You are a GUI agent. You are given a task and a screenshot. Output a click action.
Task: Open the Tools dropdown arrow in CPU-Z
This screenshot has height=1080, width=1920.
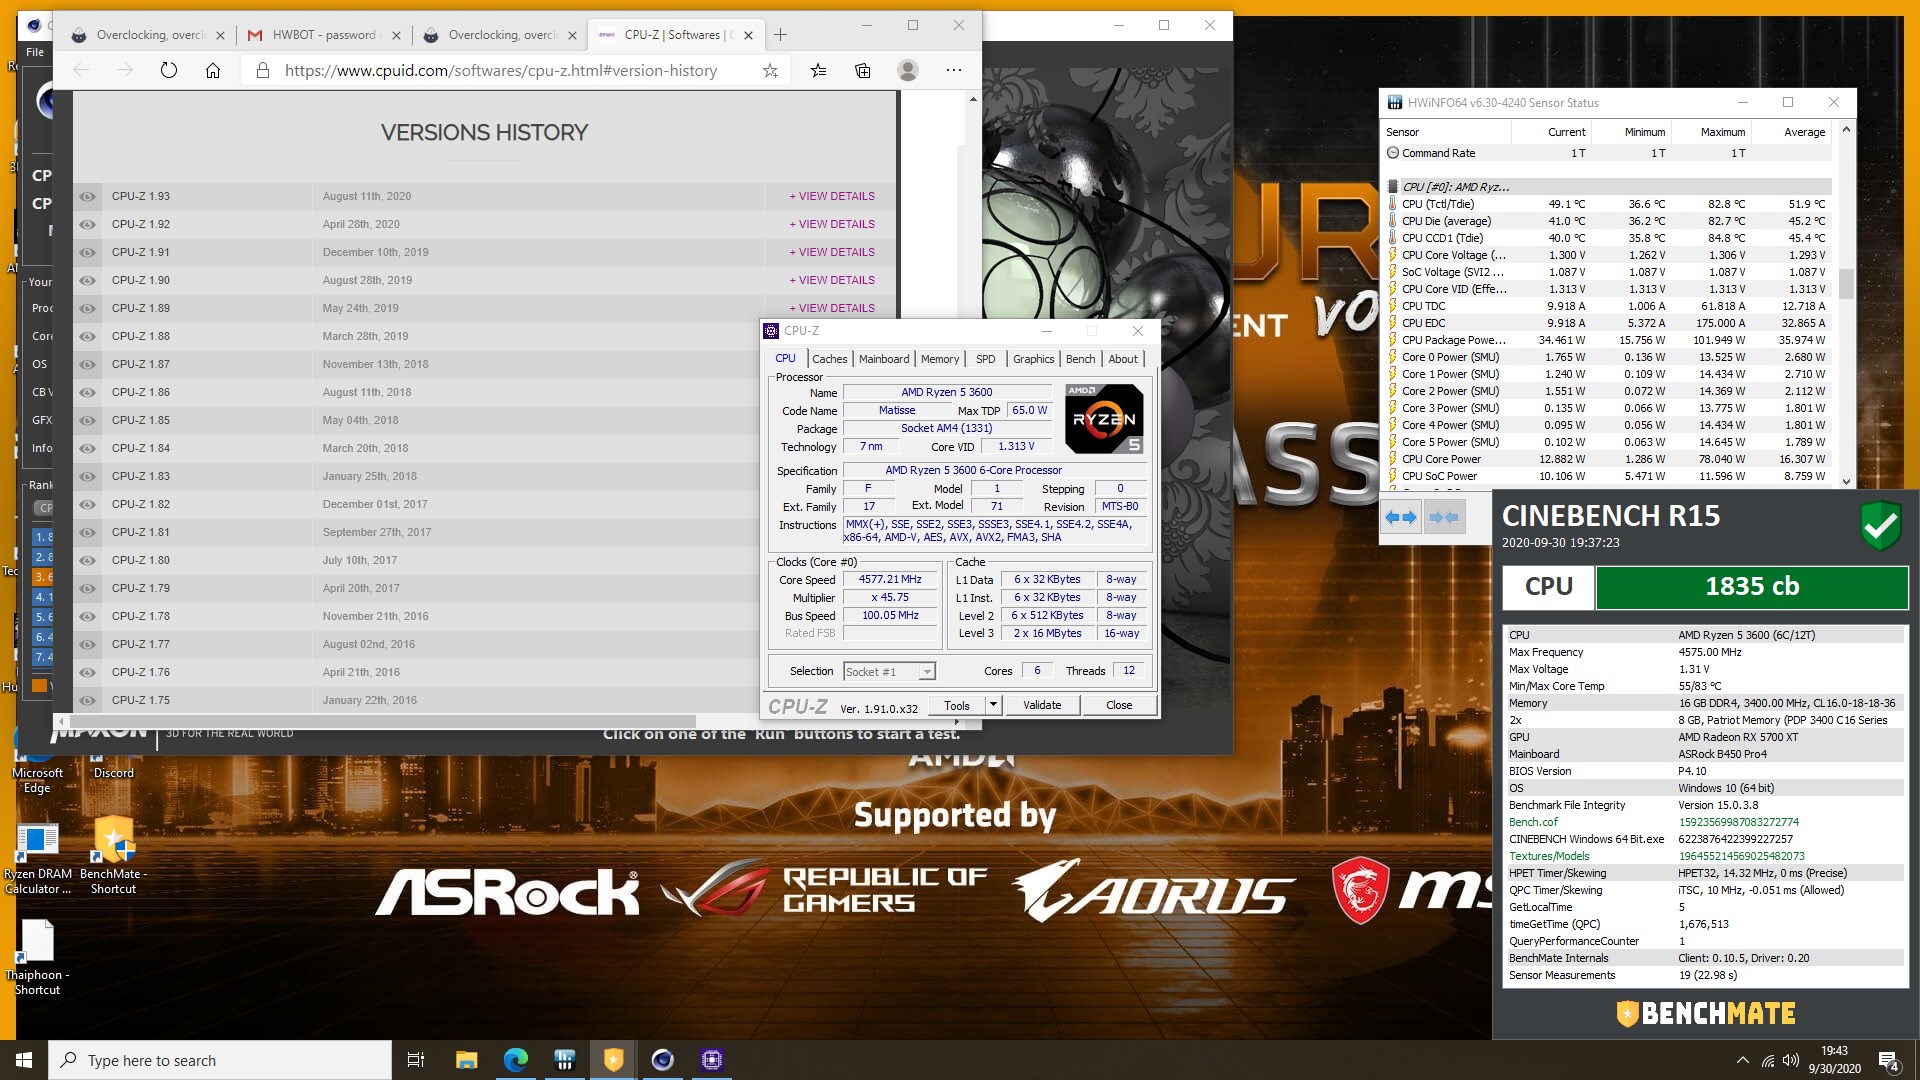pyautogui.click(x=993, y=705)
